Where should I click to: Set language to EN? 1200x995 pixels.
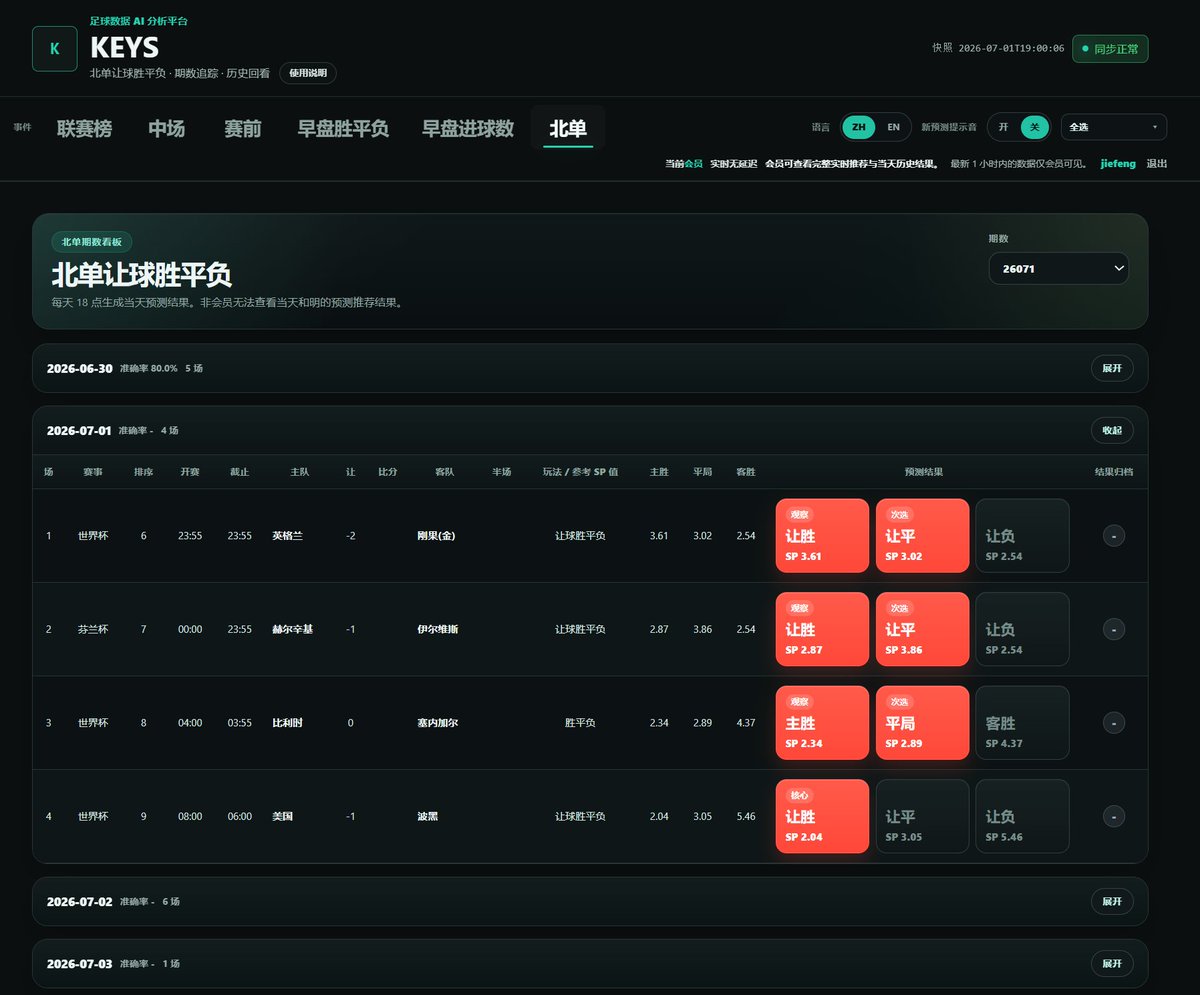[x=893, y=127]
